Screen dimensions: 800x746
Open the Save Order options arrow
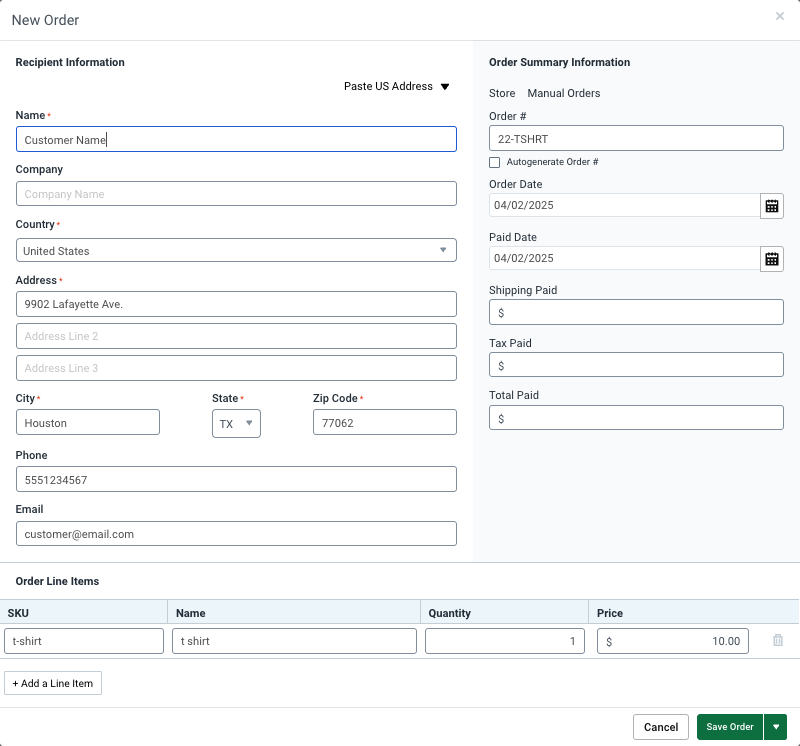click(776, 727)
